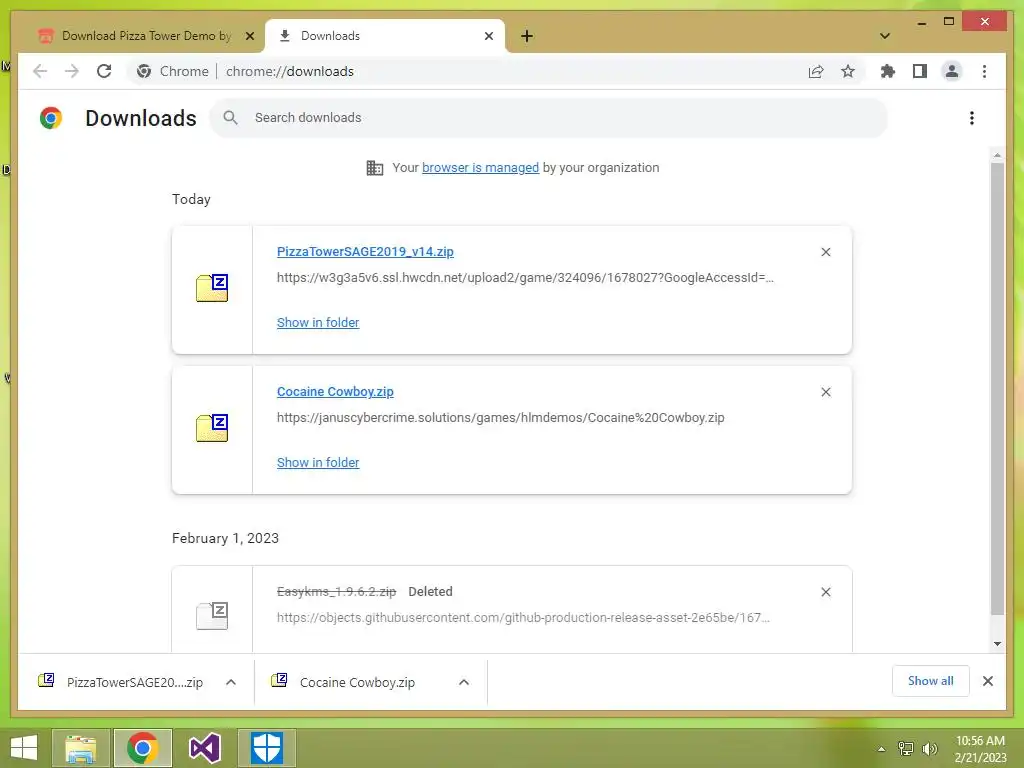Close the Download Pizza Tower Demo tab
This screenshot has width=1024, height=768.
tap(249, 36)
